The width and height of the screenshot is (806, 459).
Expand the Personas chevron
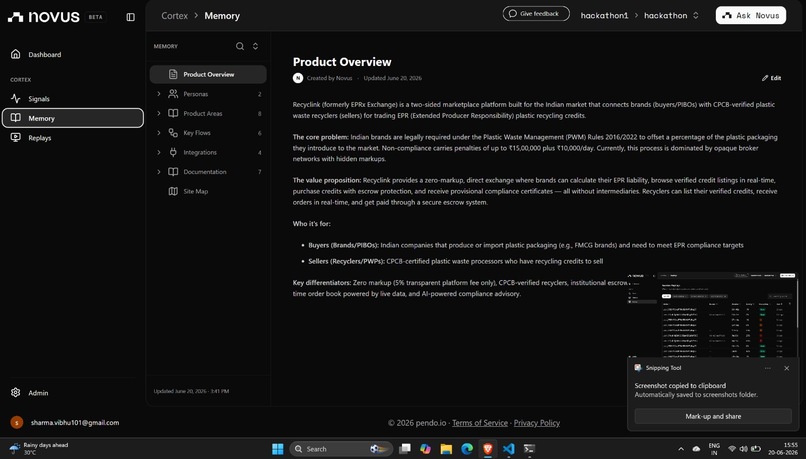click(159, 94)
